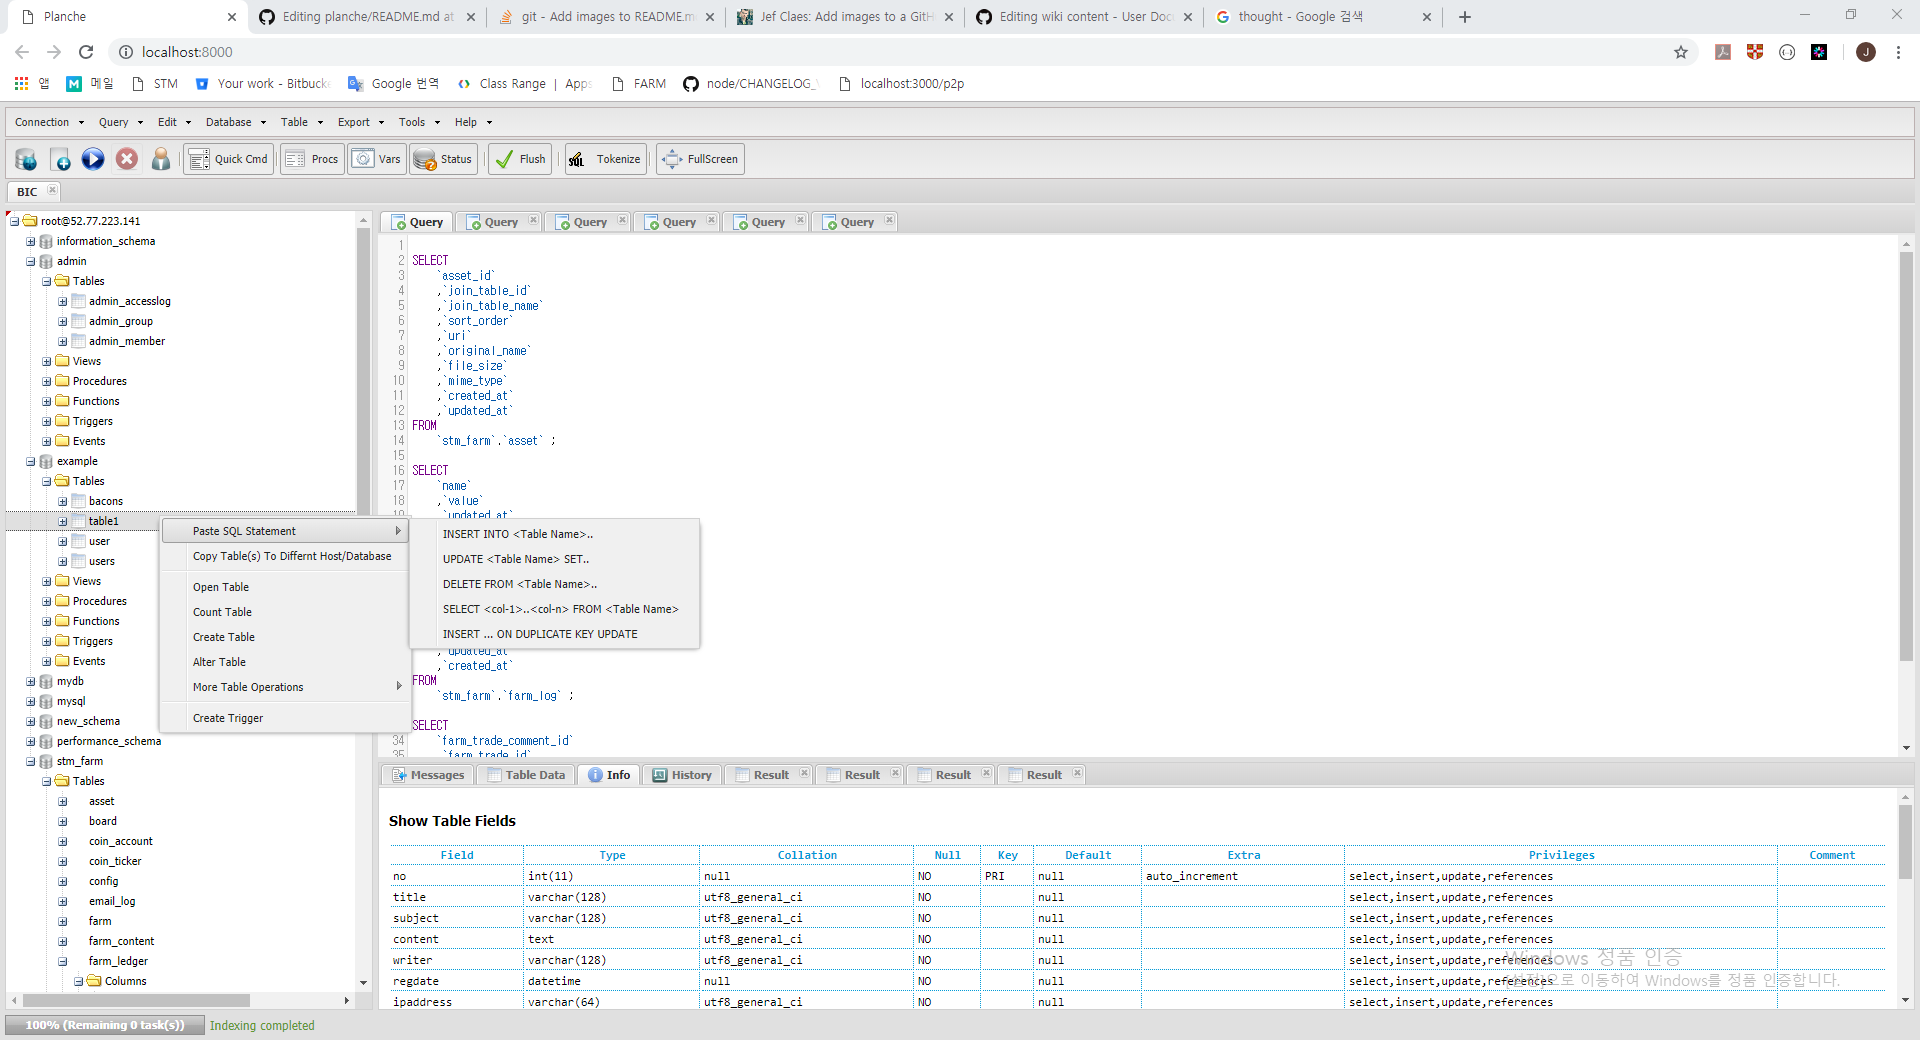Open user manager person icon

click(x=161, y=159)
